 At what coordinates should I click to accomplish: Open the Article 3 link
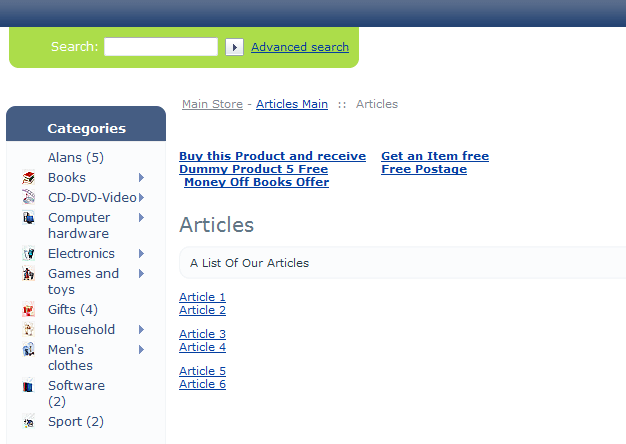pyautogui.click(x=202, y=334)
